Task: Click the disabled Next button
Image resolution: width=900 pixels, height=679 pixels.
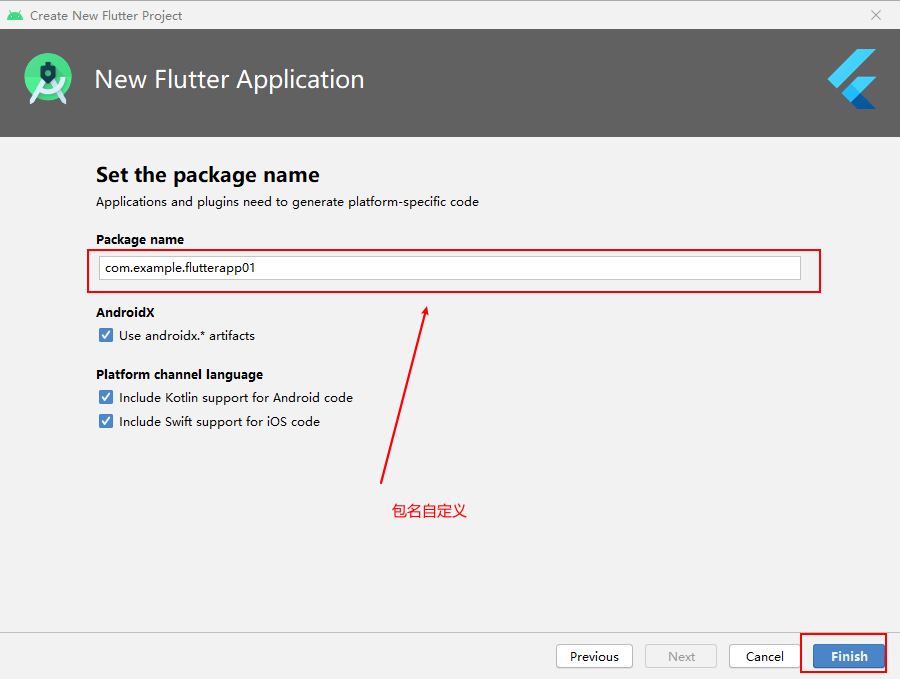Action: pos(681,656)
